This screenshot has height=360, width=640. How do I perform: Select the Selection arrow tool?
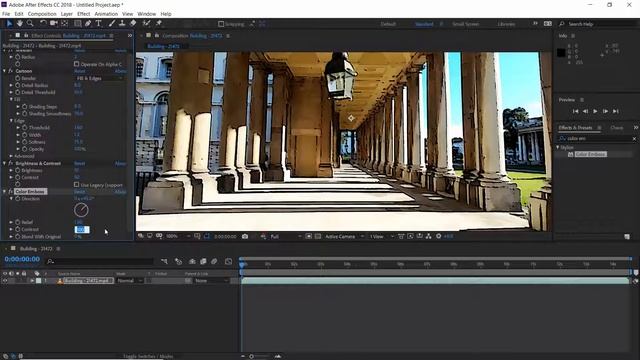tap(9, 24)
